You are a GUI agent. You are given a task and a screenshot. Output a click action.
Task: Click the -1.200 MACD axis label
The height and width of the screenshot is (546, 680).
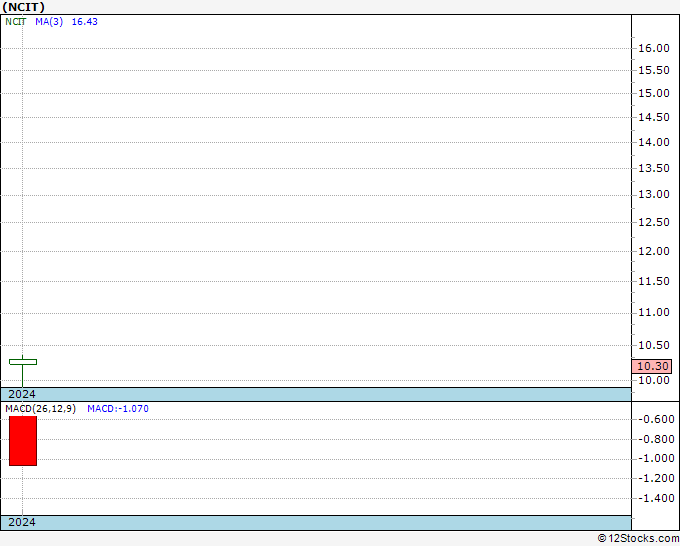656,478
